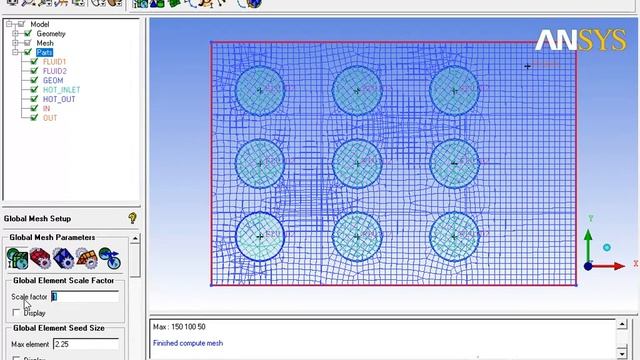Viewport: 640px width, 360px height.
Task: Enable Display checkbox under Scale factor
Action: (x=16, y=313)
